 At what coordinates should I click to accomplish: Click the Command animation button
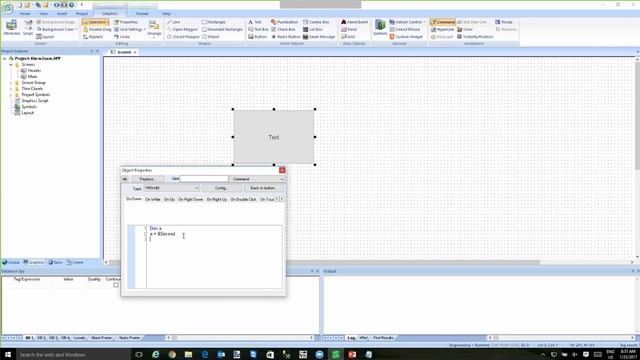(442, 22)
